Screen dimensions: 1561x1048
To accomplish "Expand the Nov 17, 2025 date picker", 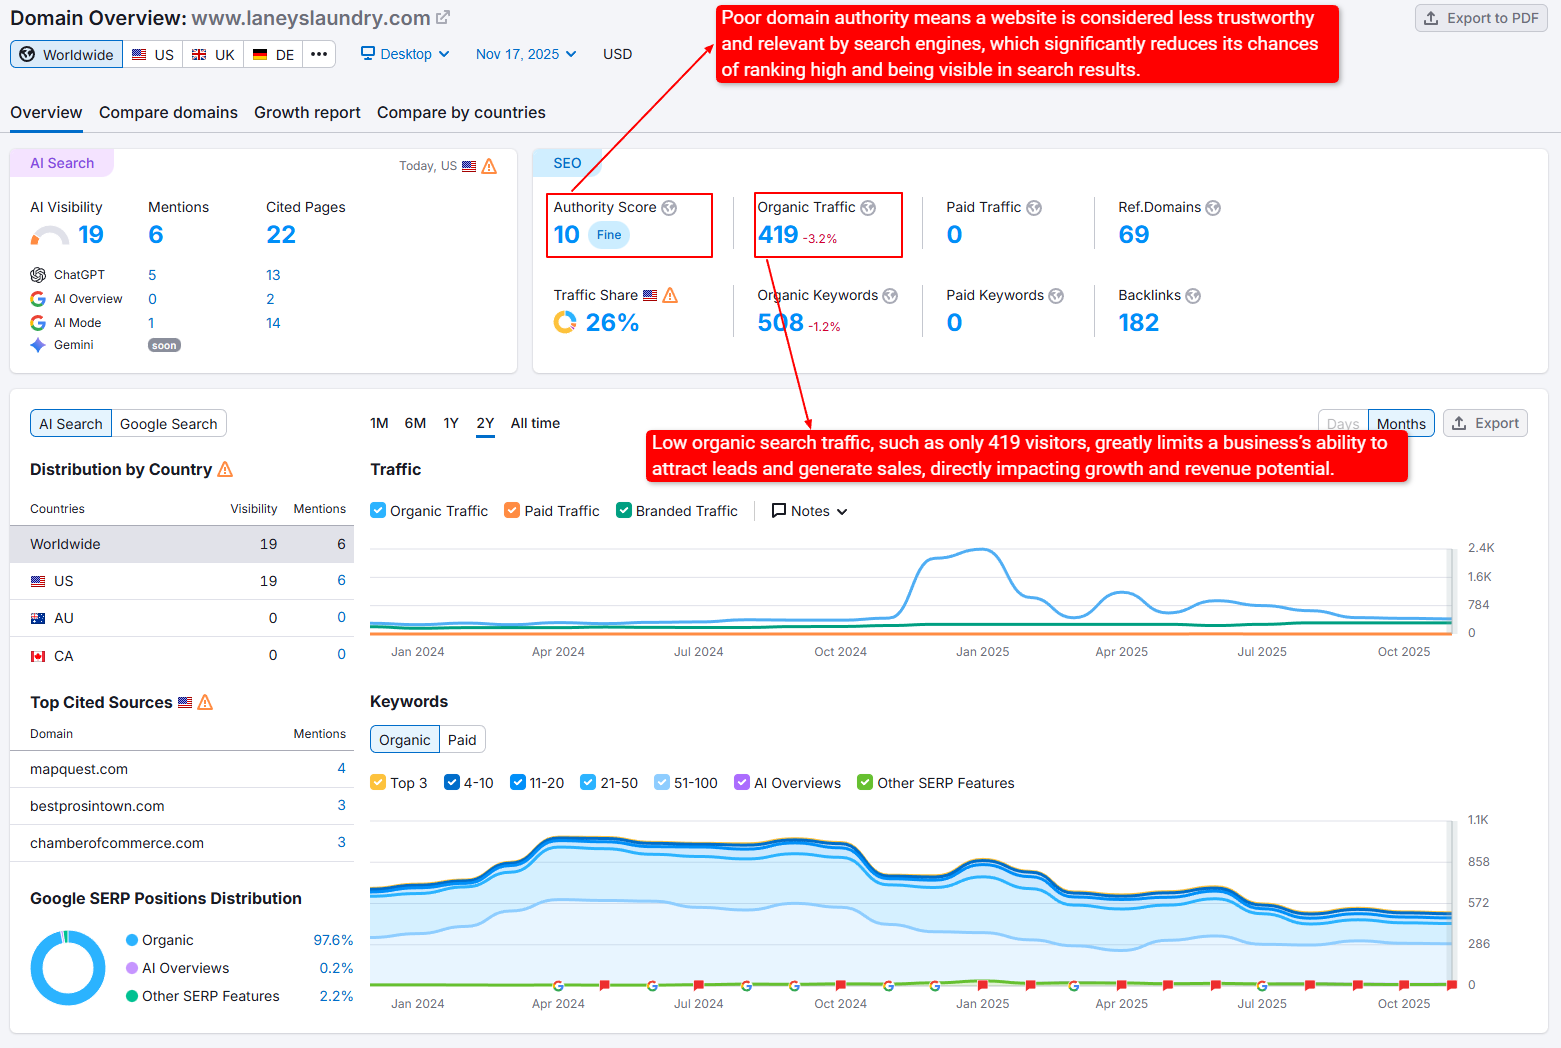I will click(x=526, y=54).
